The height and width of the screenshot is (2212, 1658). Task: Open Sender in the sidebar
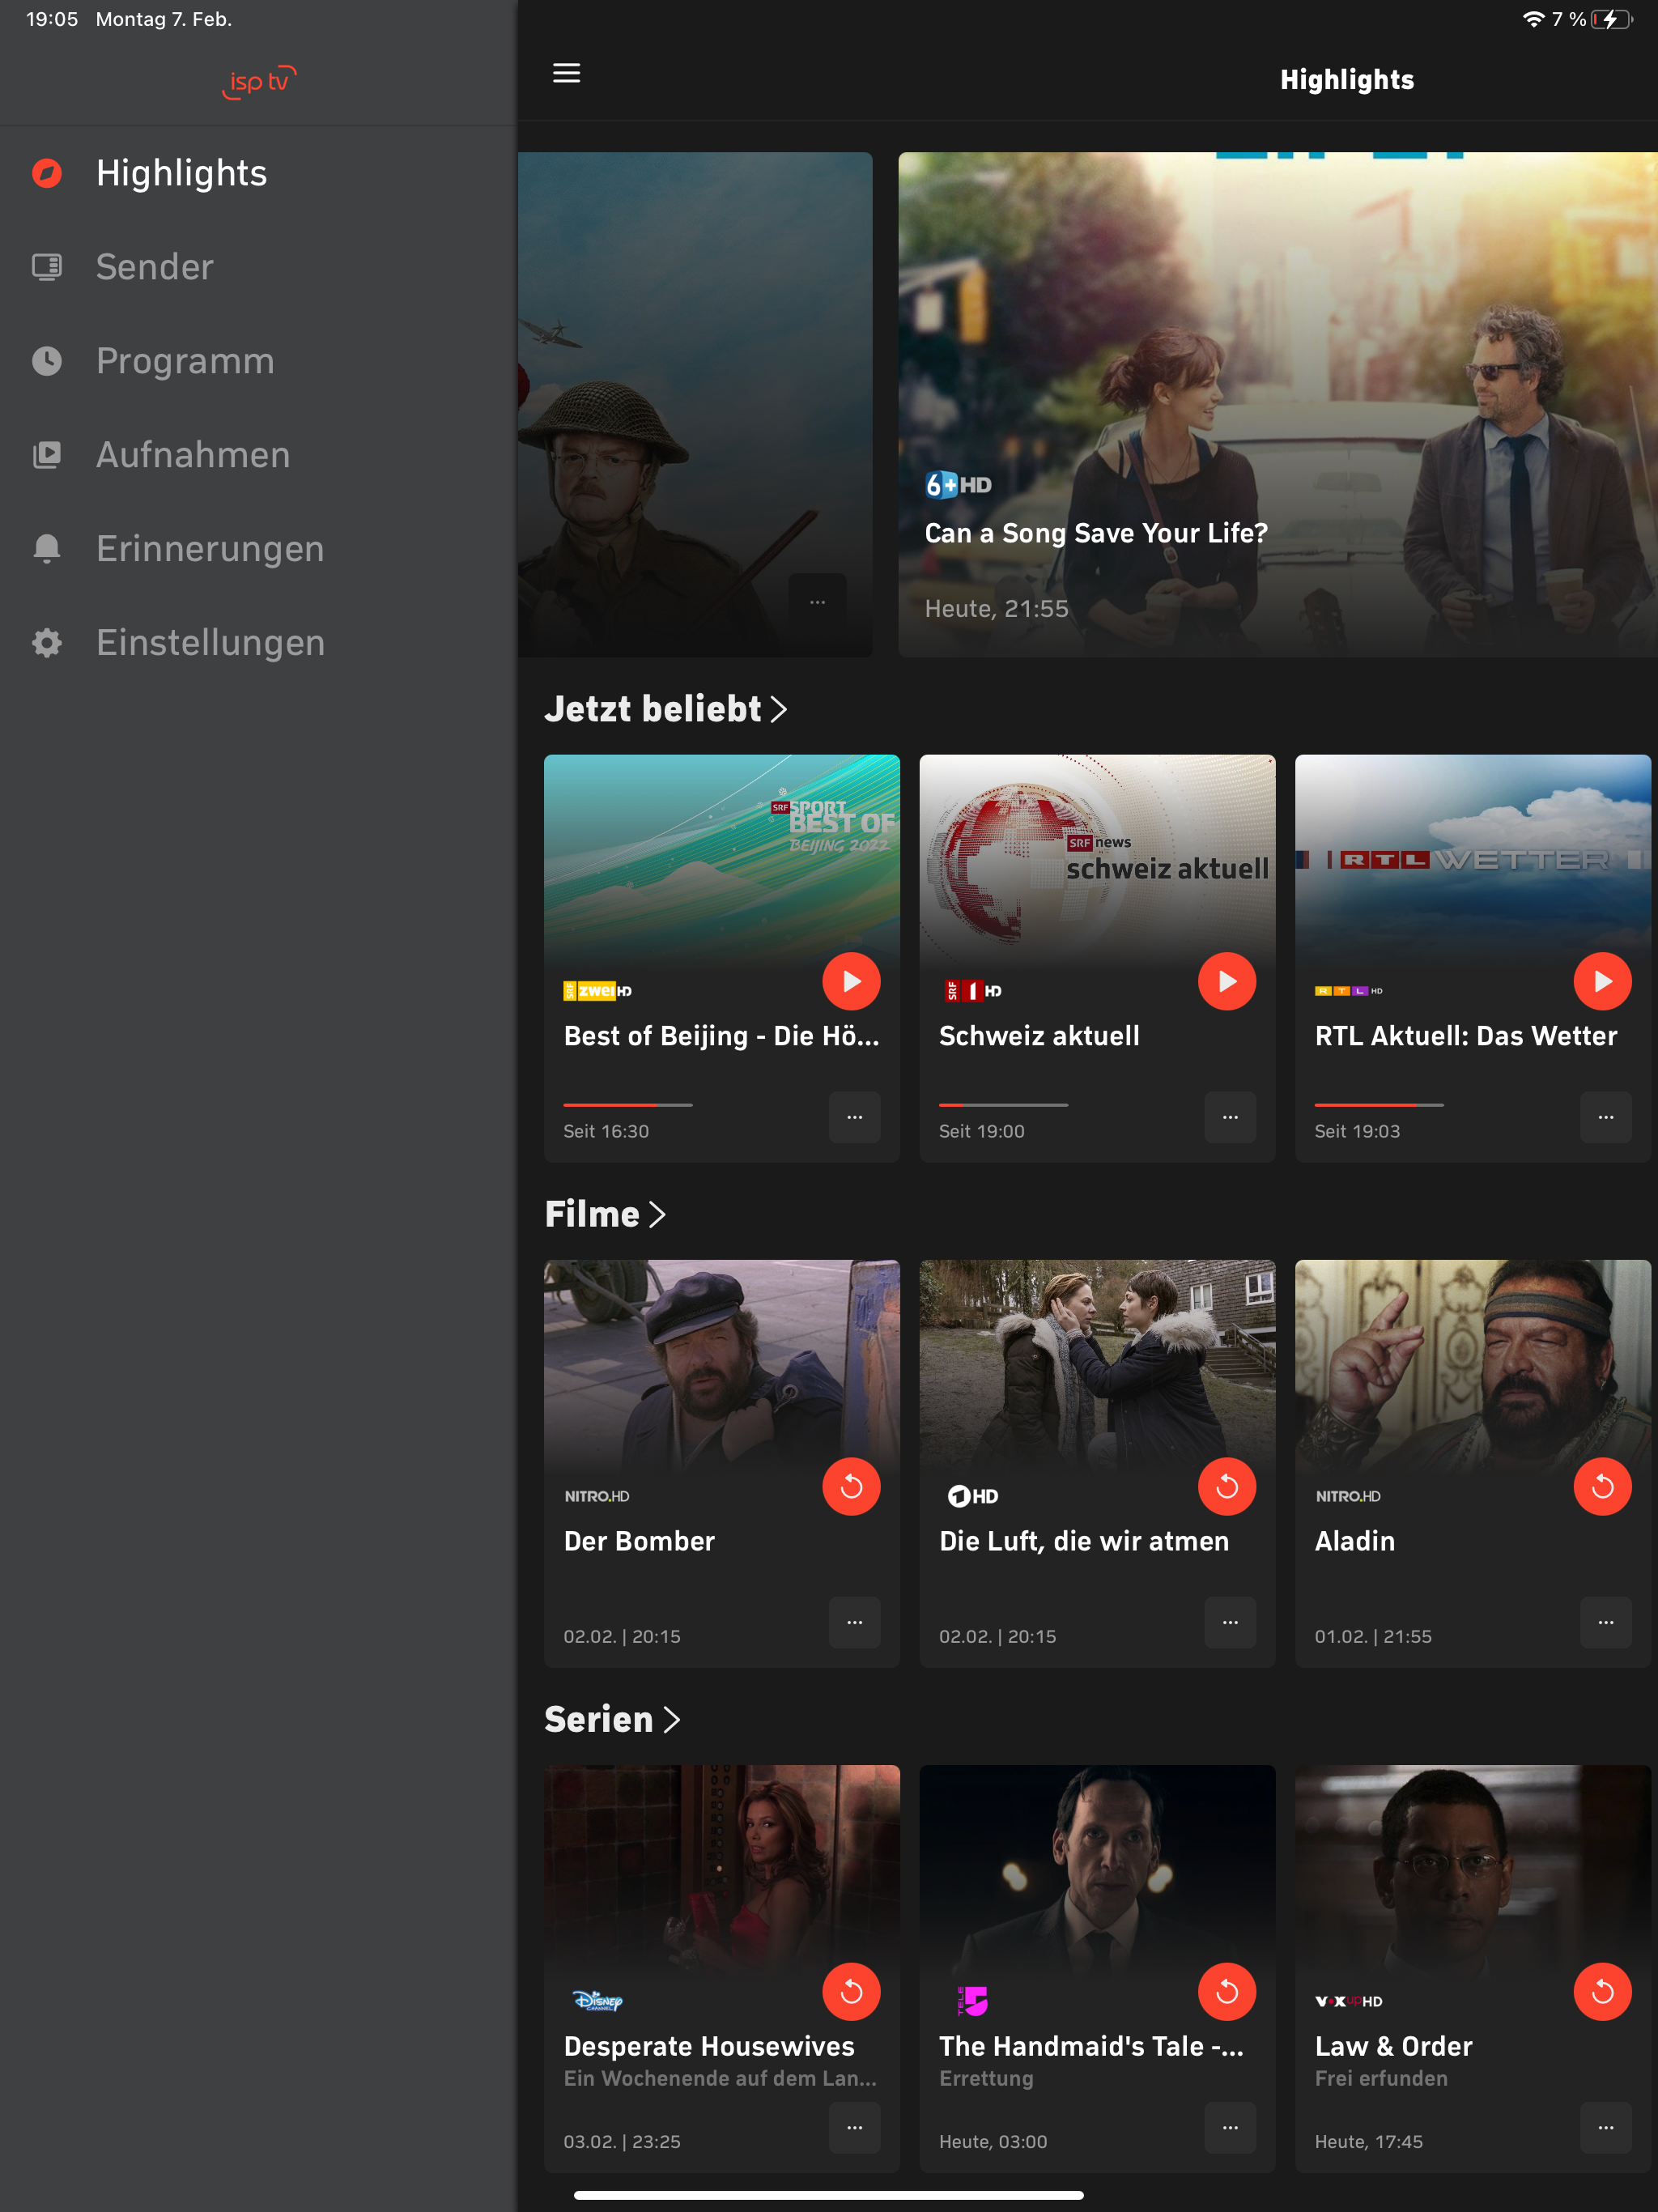tap(154, 267)
